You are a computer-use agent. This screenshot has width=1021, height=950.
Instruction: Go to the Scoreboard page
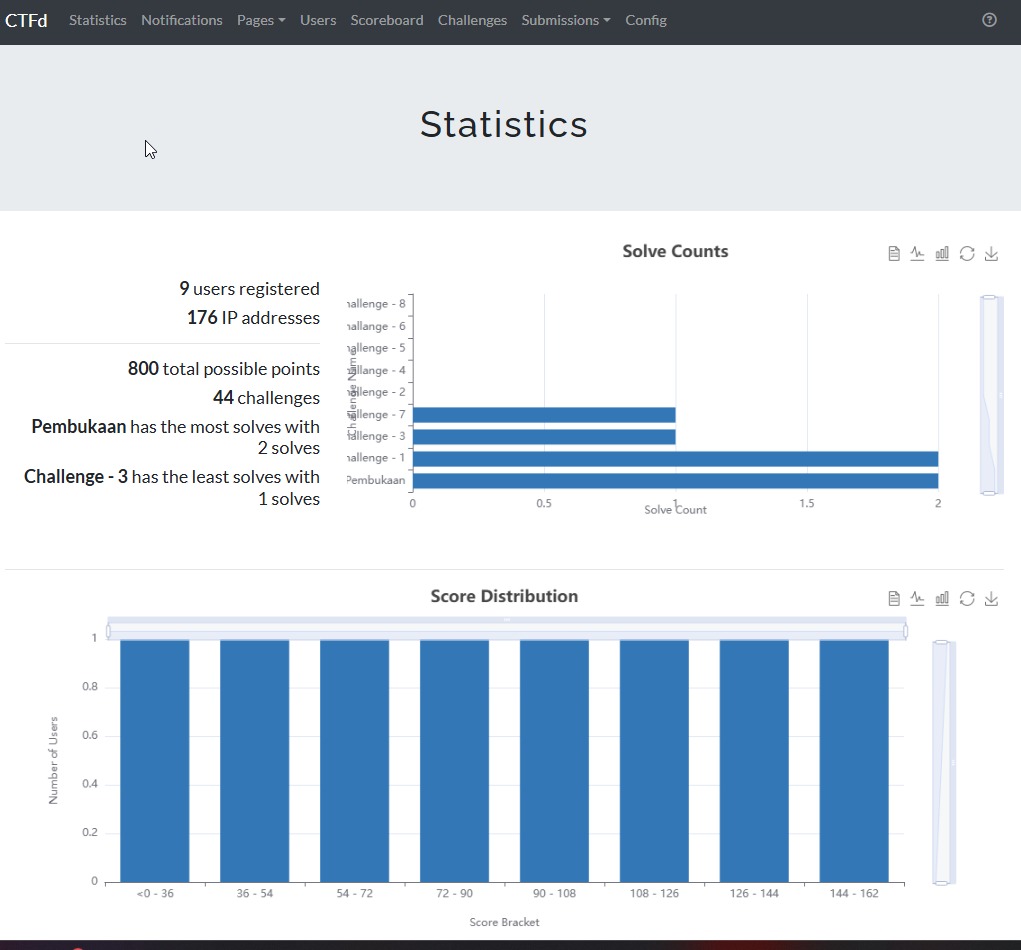click(386, 20)
